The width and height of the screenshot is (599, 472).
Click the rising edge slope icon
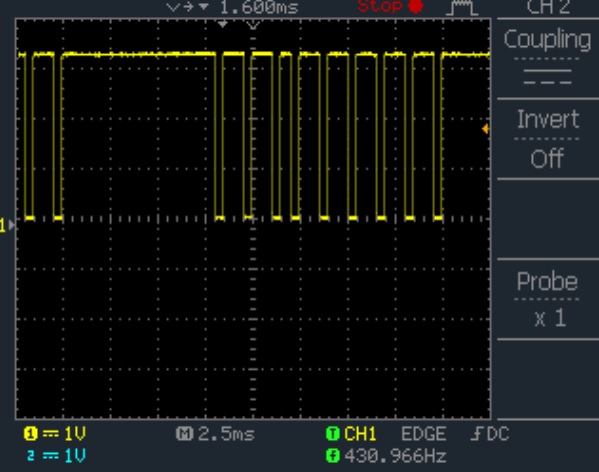(x=477, y=434)
